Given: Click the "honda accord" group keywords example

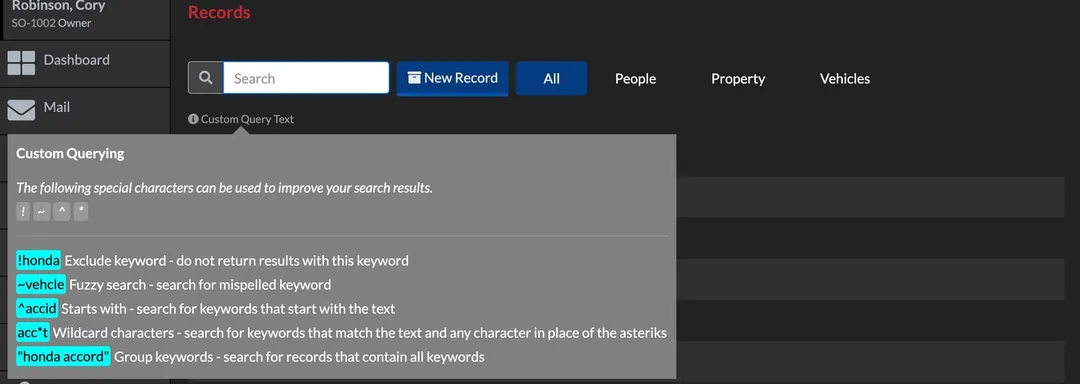Looking at the screenshot, I should [x=63, y=357].
